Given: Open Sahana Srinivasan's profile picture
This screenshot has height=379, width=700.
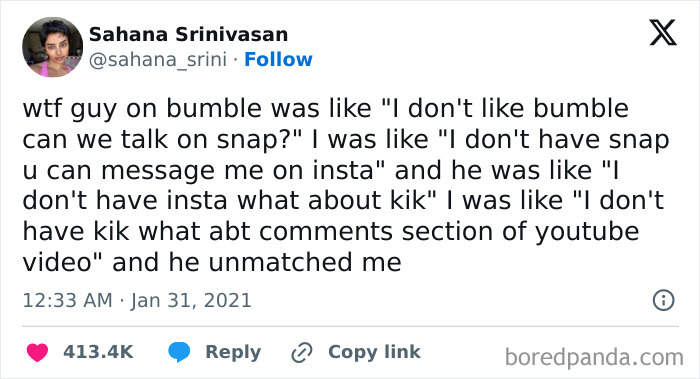Looking at the screenshot, I should 53,47.
